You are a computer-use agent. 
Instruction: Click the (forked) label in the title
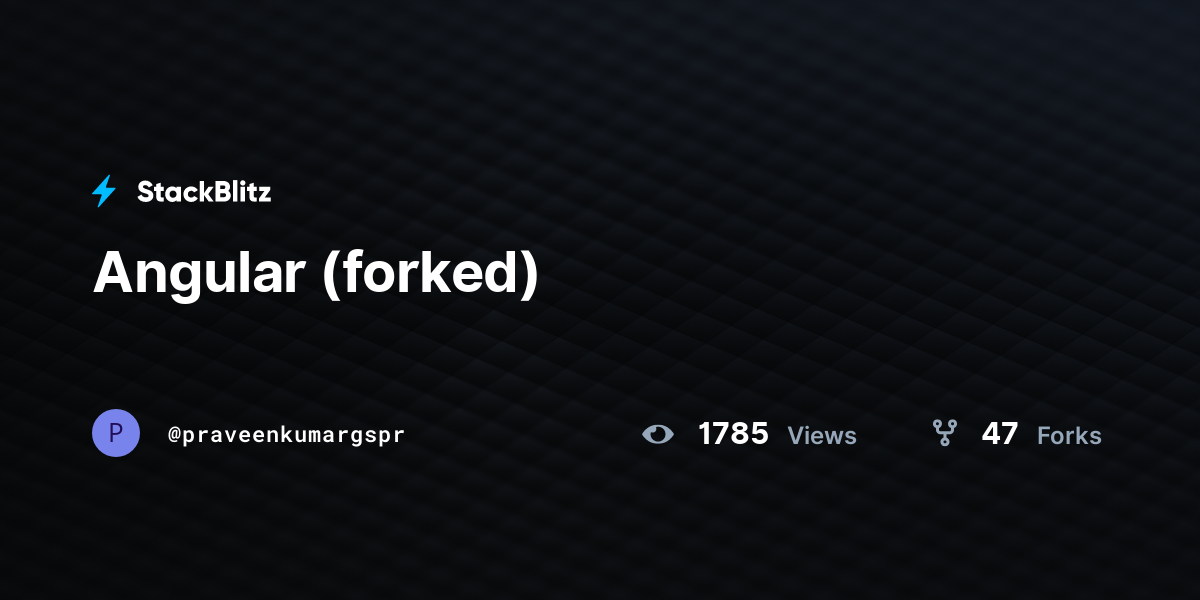pyautogui.click(x=430, y=274)
